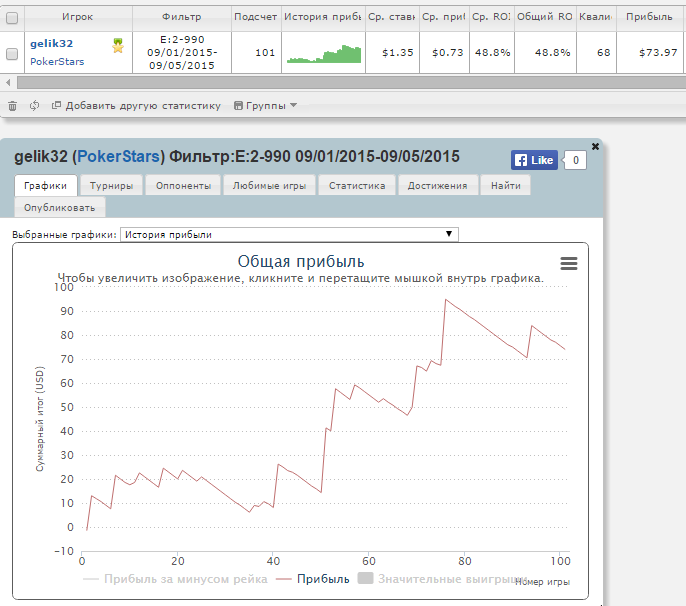Toggle the header select-all checkbox

[x=12, y=18]
